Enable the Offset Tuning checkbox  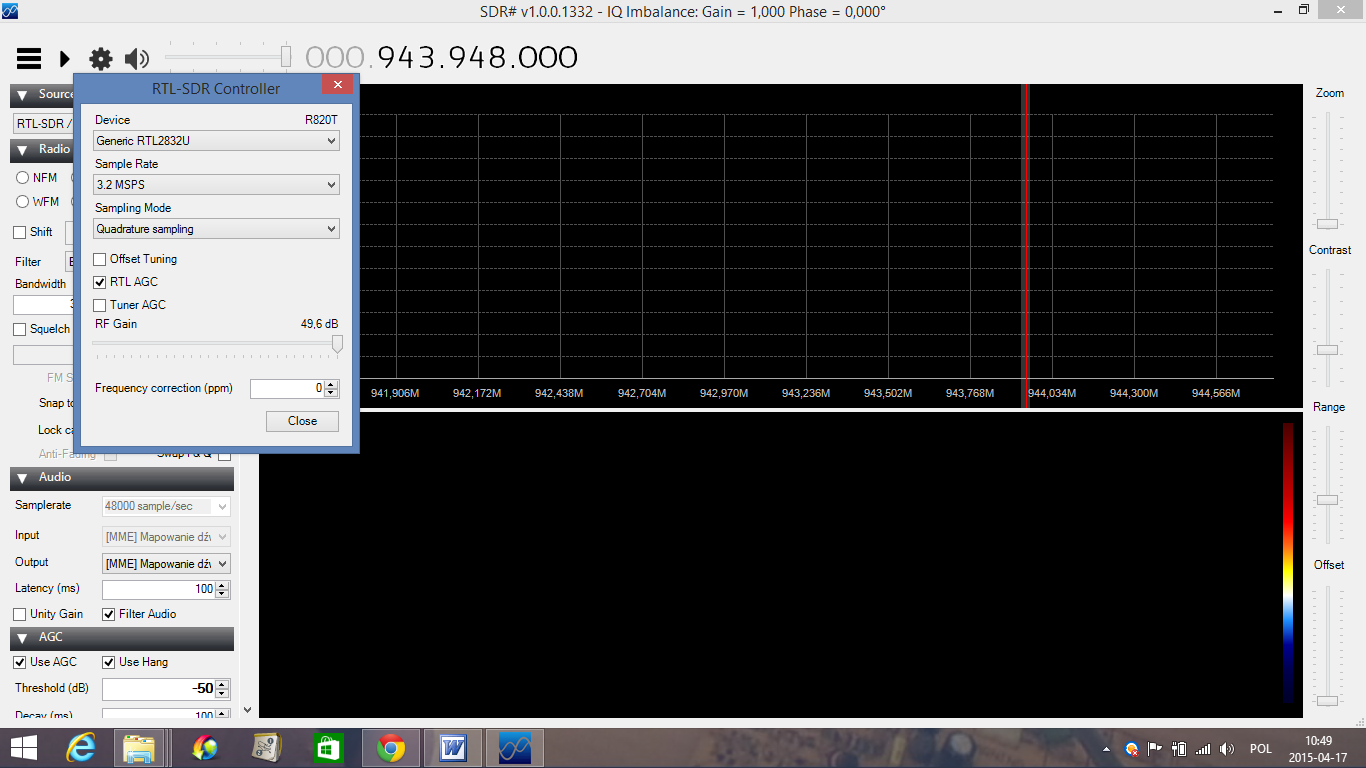click(100, 259)
